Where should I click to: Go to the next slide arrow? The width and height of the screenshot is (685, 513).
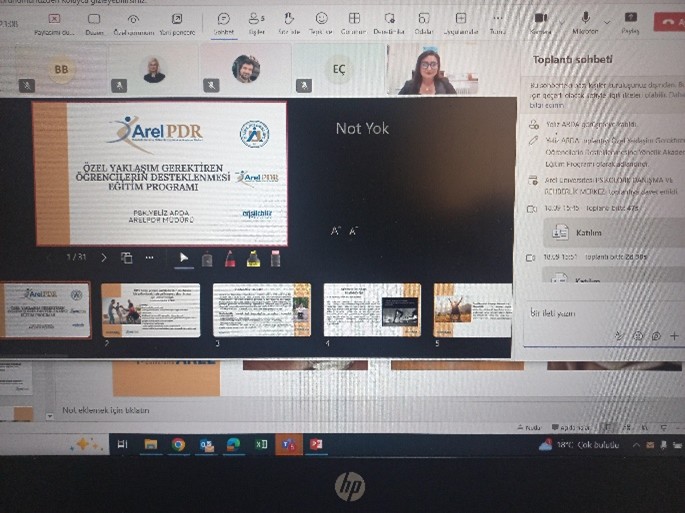(104, 258)
